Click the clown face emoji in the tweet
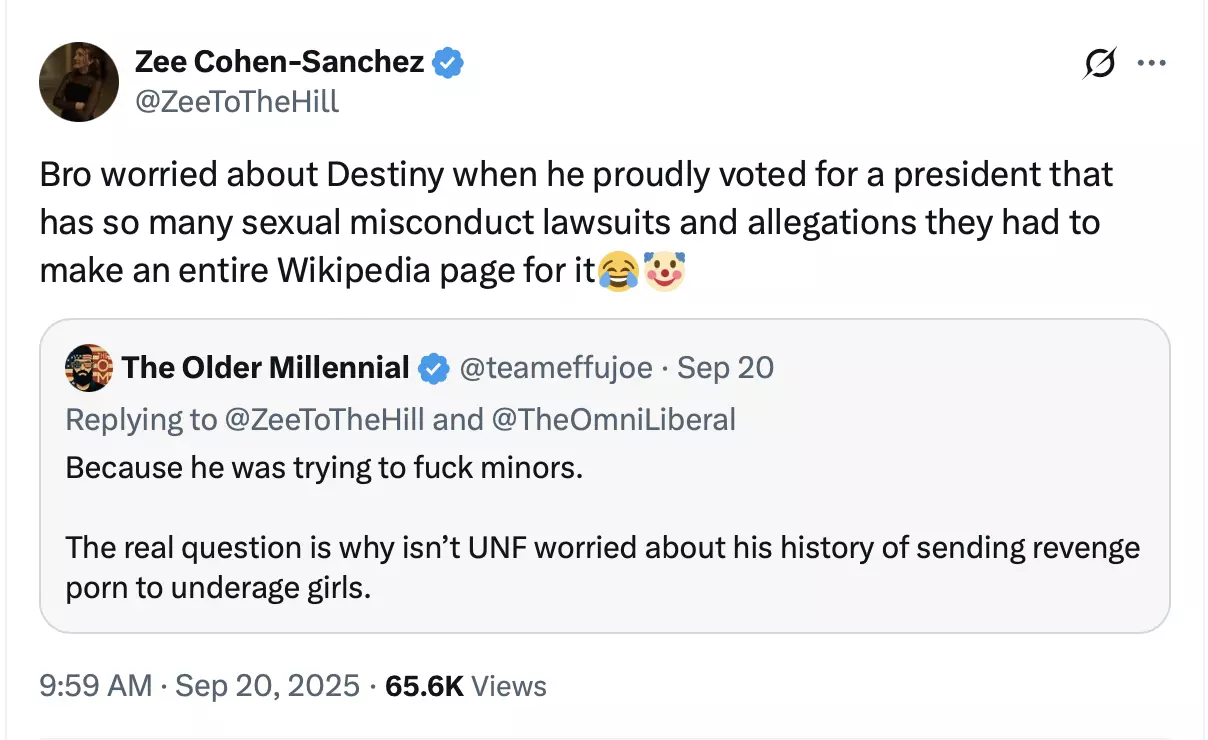Screen dimensions: 1208x740 [666, 270]
